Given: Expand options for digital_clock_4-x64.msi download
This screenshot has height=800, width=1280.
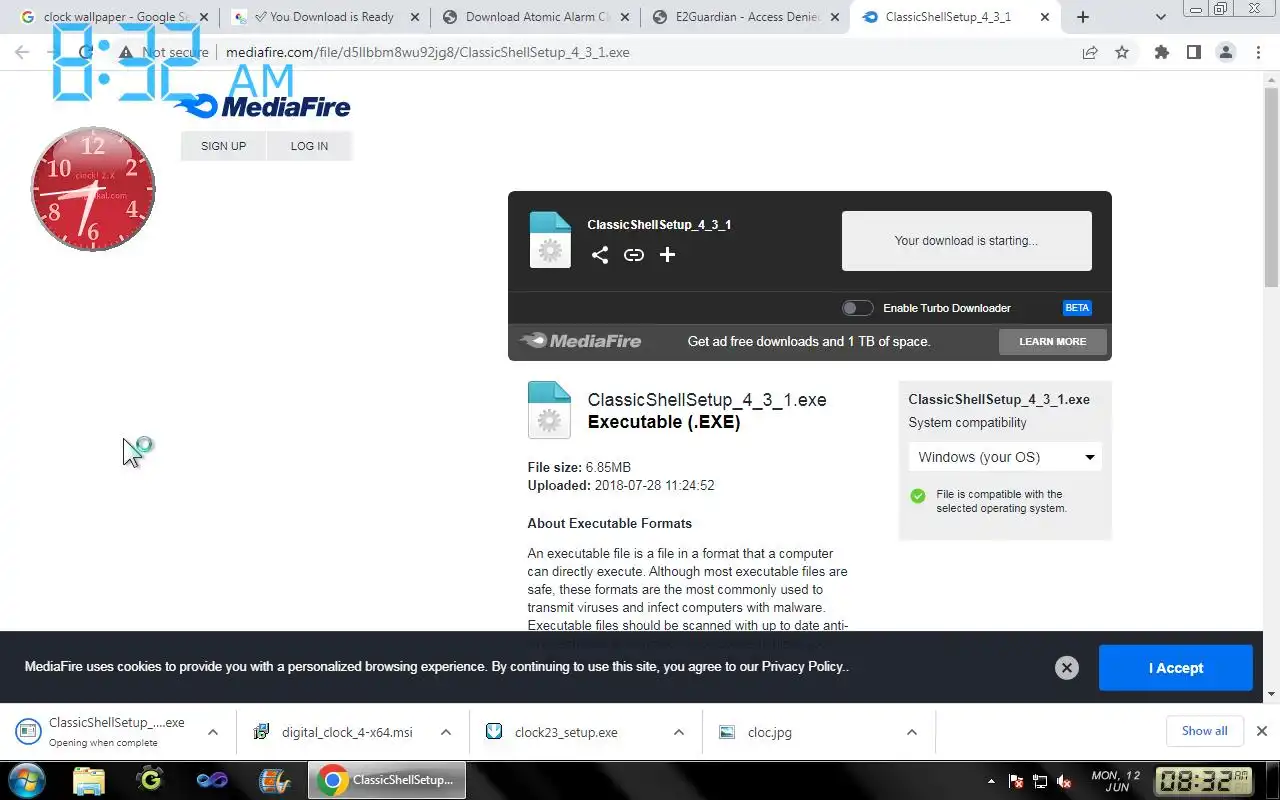Looking at the screenshot, I should click(446, 732).
